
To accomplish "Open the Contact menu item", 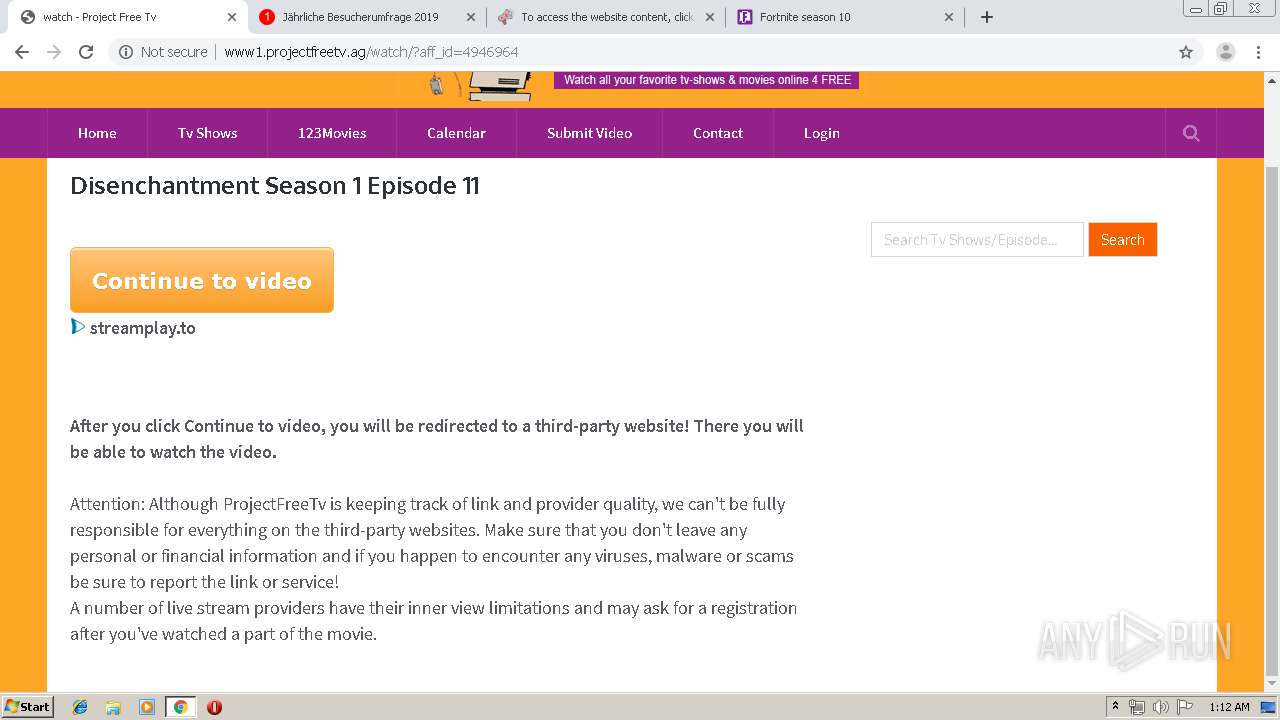I will point(718,133).
